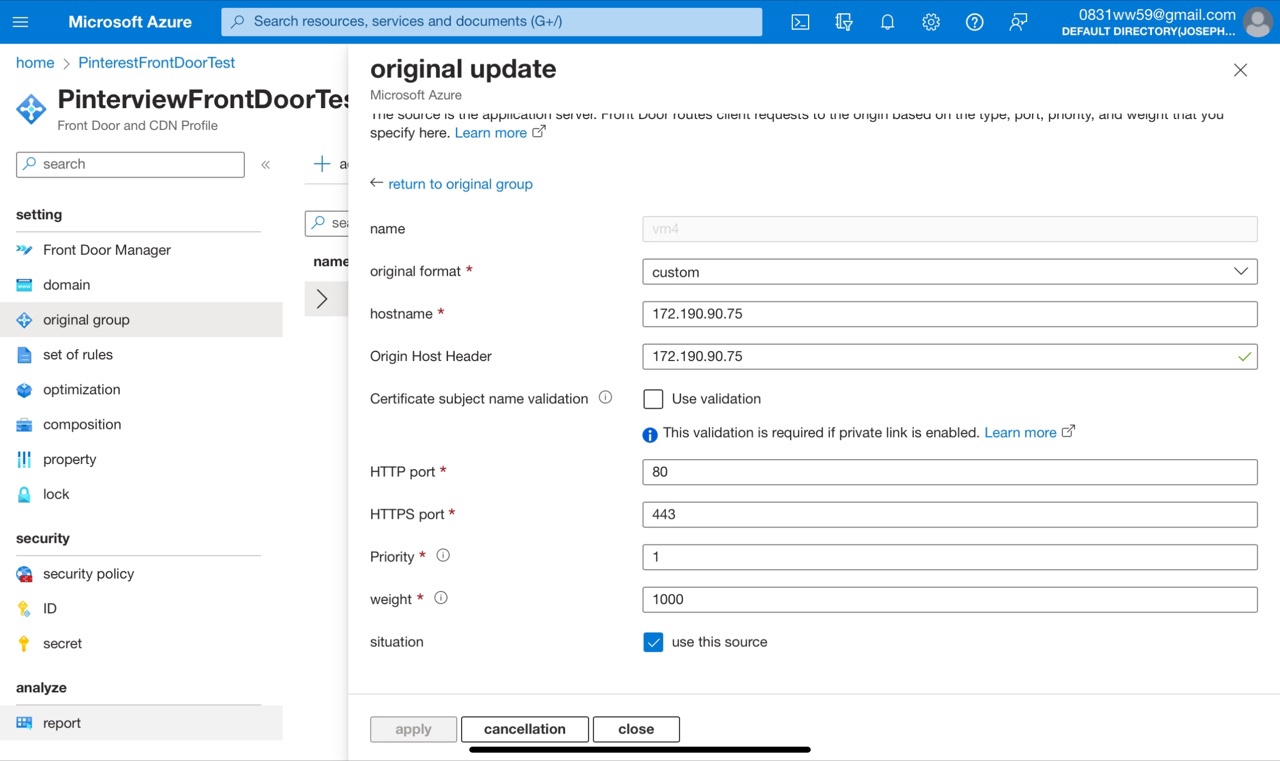Click the disabled name field vm4
Viewport: 1280px width, 761px height.
[x=949, y=229]
